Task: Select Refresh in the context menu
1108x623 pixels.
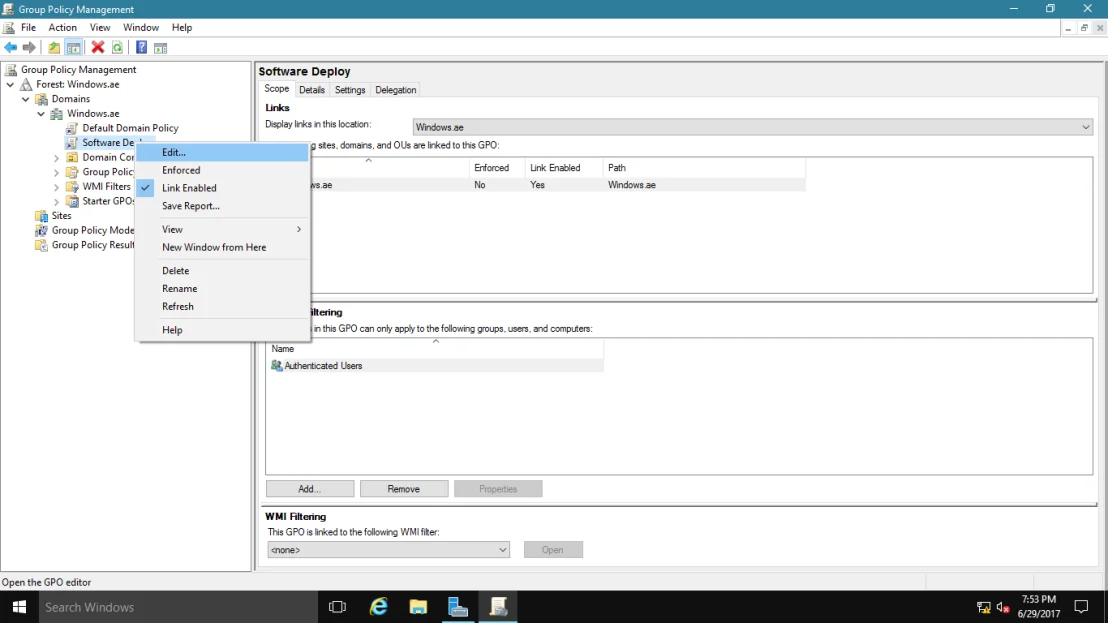Action: pyautogui.click(x=223, y=307)
